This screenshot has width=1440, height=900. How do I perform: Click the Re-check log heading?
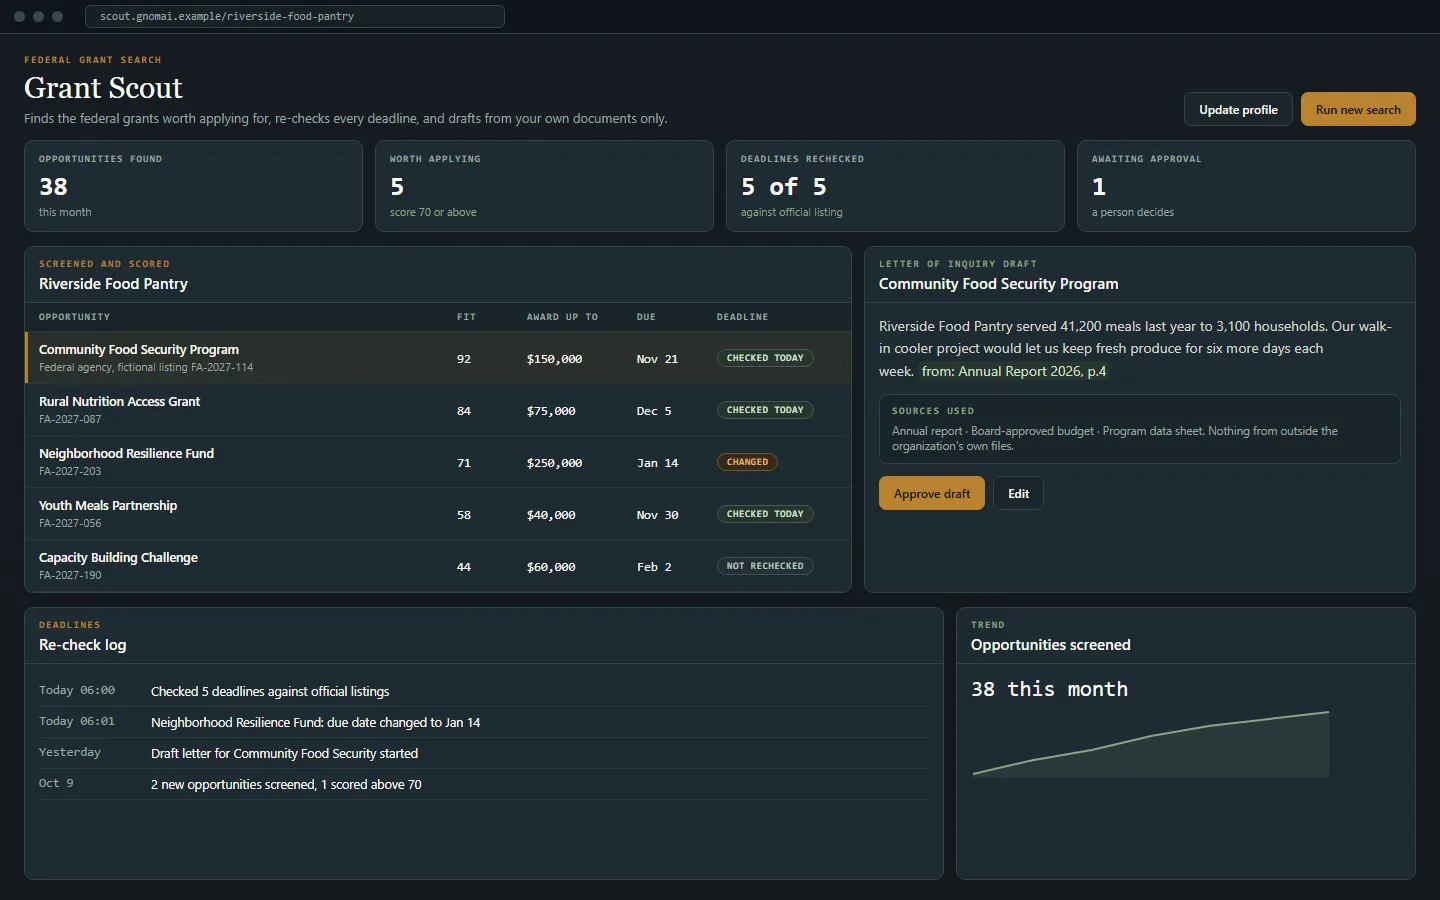coord(82,645)
